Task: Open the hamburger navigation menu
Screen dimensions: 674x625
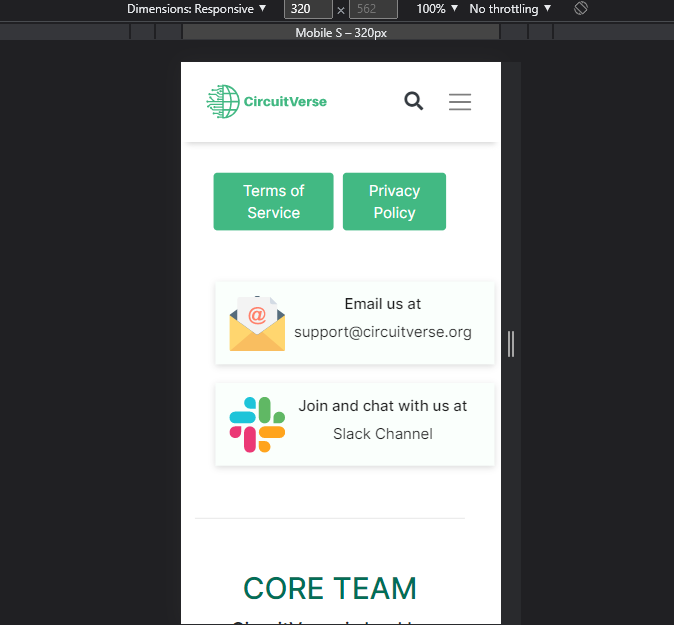Action: click(460, 102)
